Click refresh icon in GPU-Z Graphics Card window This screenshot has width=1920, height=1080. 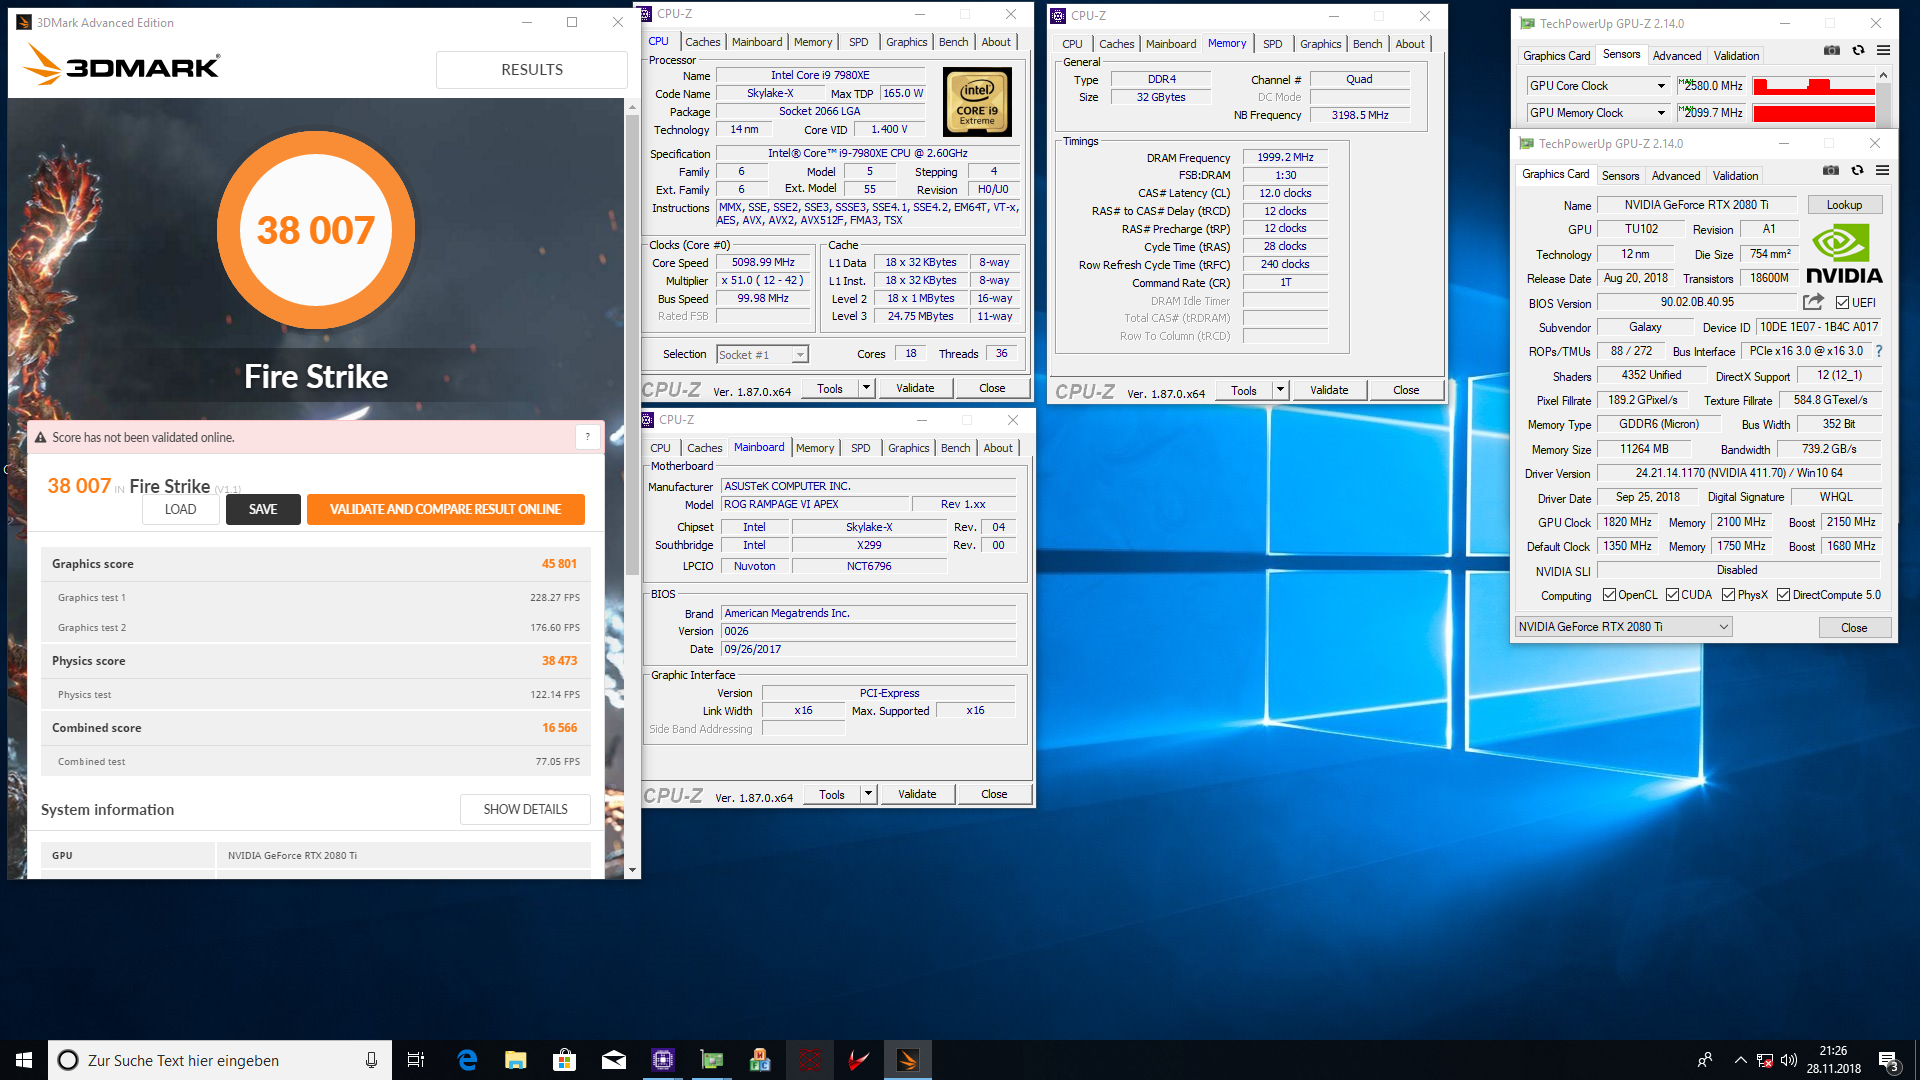(x=1857, y=171)
